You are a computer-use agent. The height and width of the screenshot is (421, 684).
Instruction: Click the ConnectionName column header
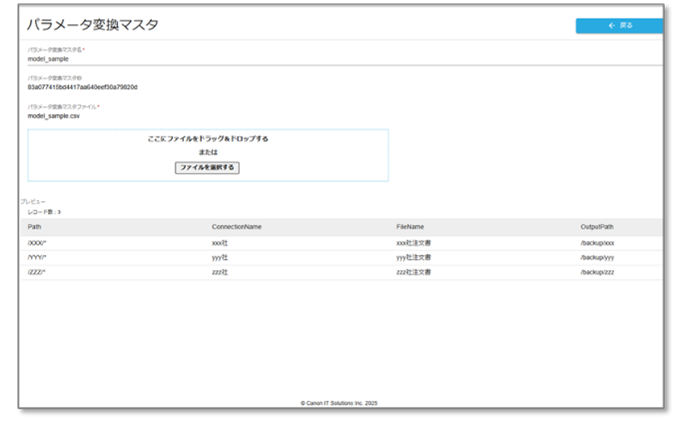click(x=236, y=227)
